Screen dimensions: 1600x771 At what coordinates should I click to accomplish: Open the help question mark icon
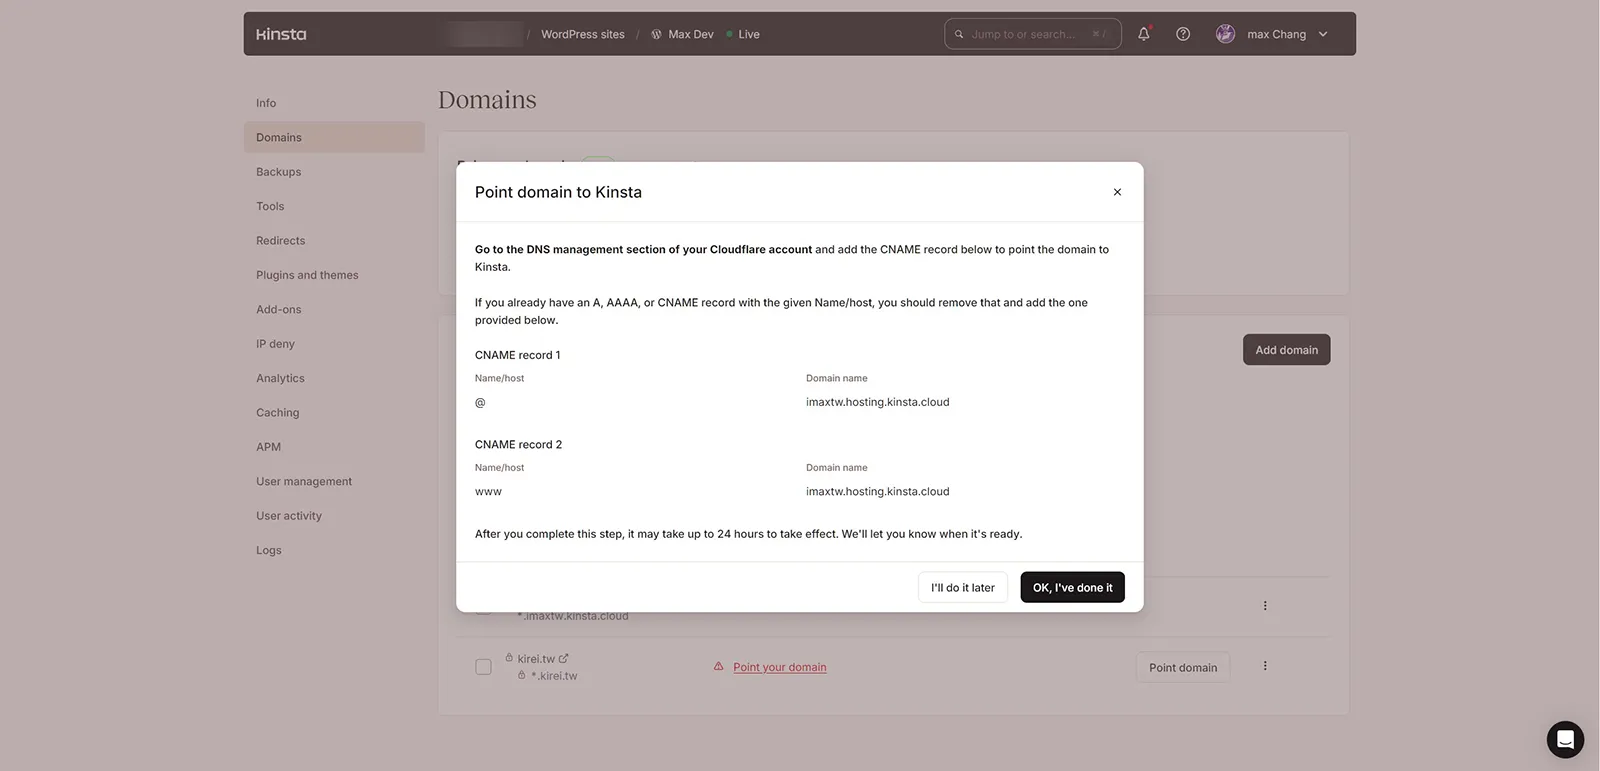click(1183, 34)
